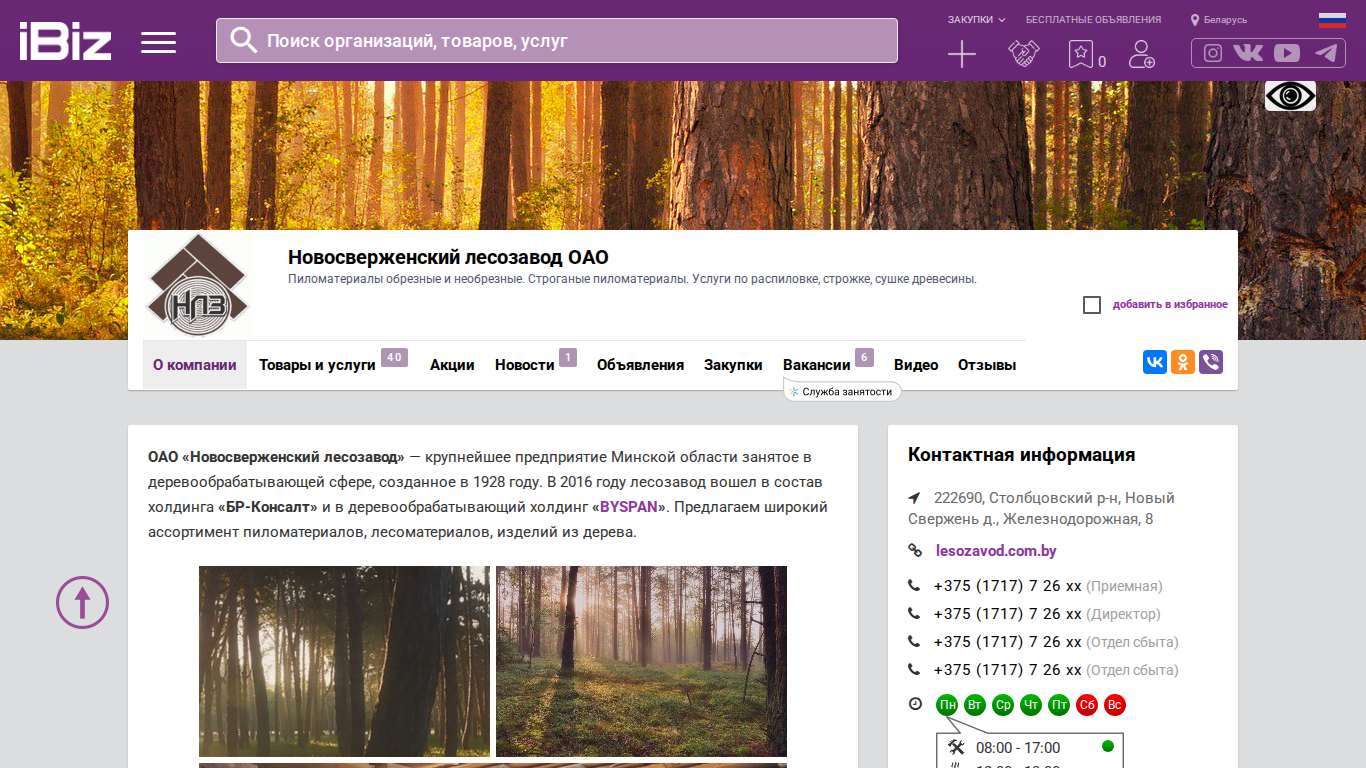Click the company НЛЗ logo
The image size is (1366, 768).
(x=197, y=285)
